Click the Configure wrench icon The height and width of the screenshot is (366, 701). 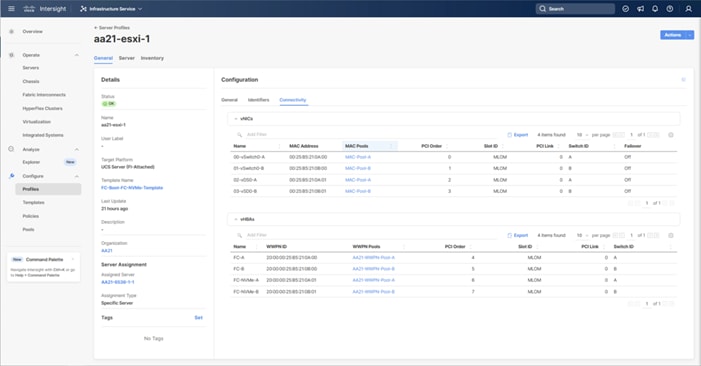[12, 176]
